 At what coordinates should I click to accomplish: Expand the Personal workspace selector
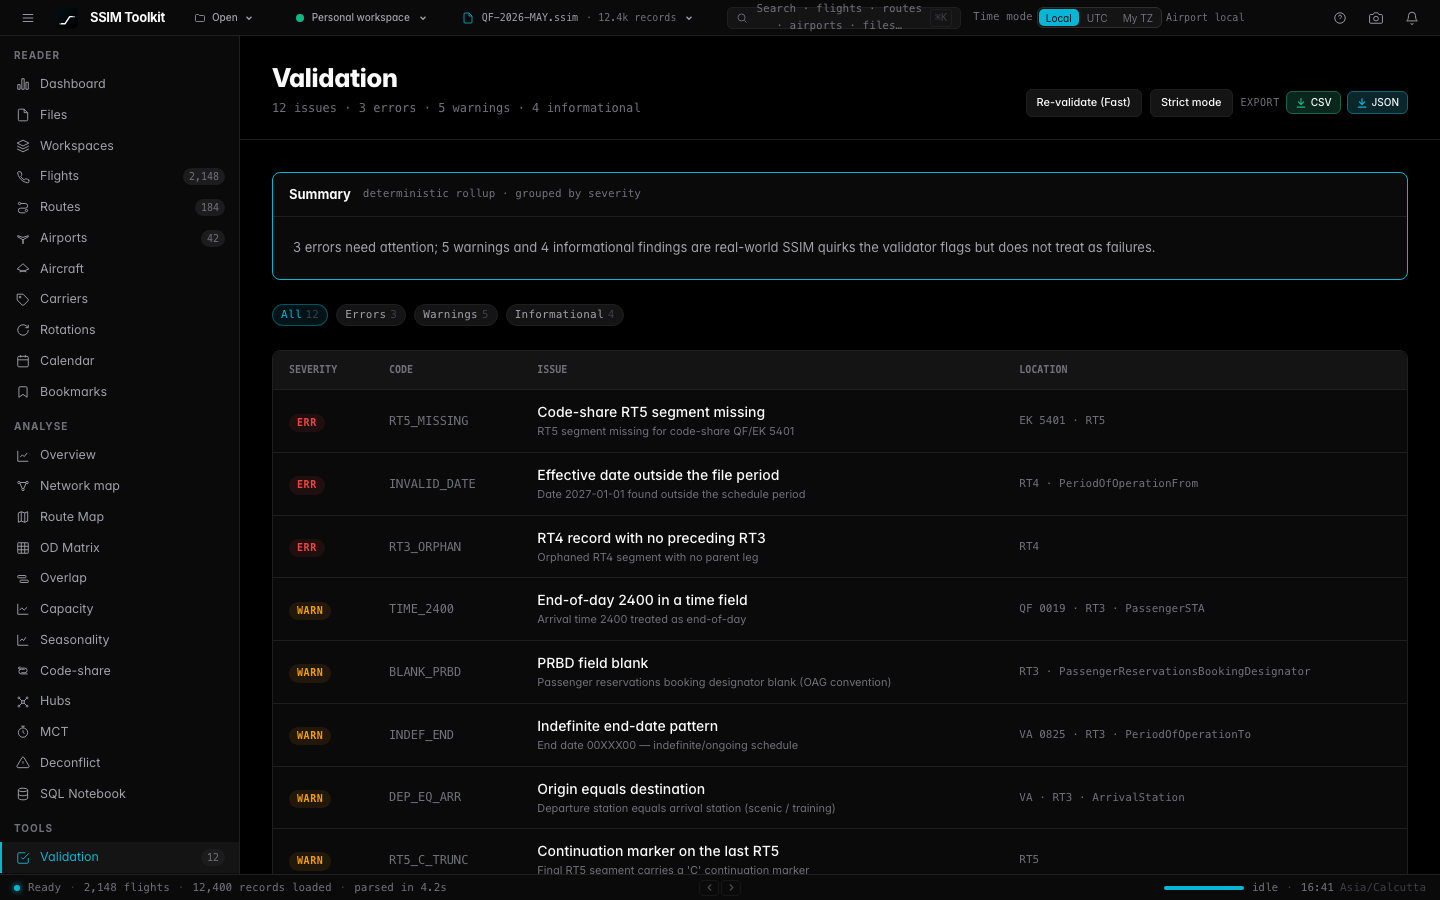click(361, 18)
